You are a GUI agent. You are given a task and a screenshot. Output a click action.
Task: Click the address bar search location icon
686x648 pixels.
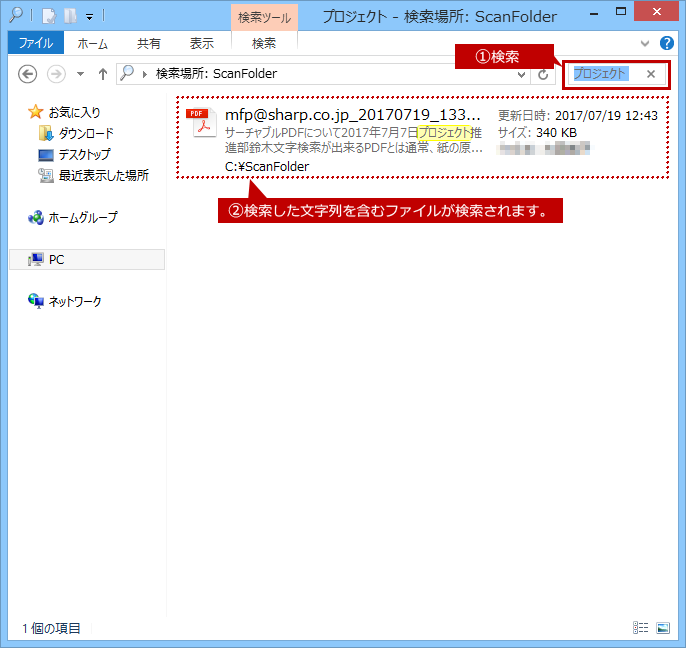(x=127, y=73)
